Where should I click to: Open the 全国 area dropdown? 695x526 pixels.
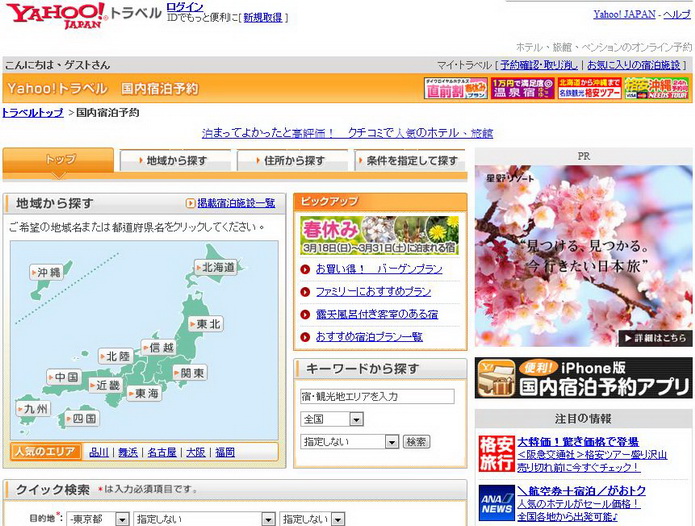[x=332, y=419]
